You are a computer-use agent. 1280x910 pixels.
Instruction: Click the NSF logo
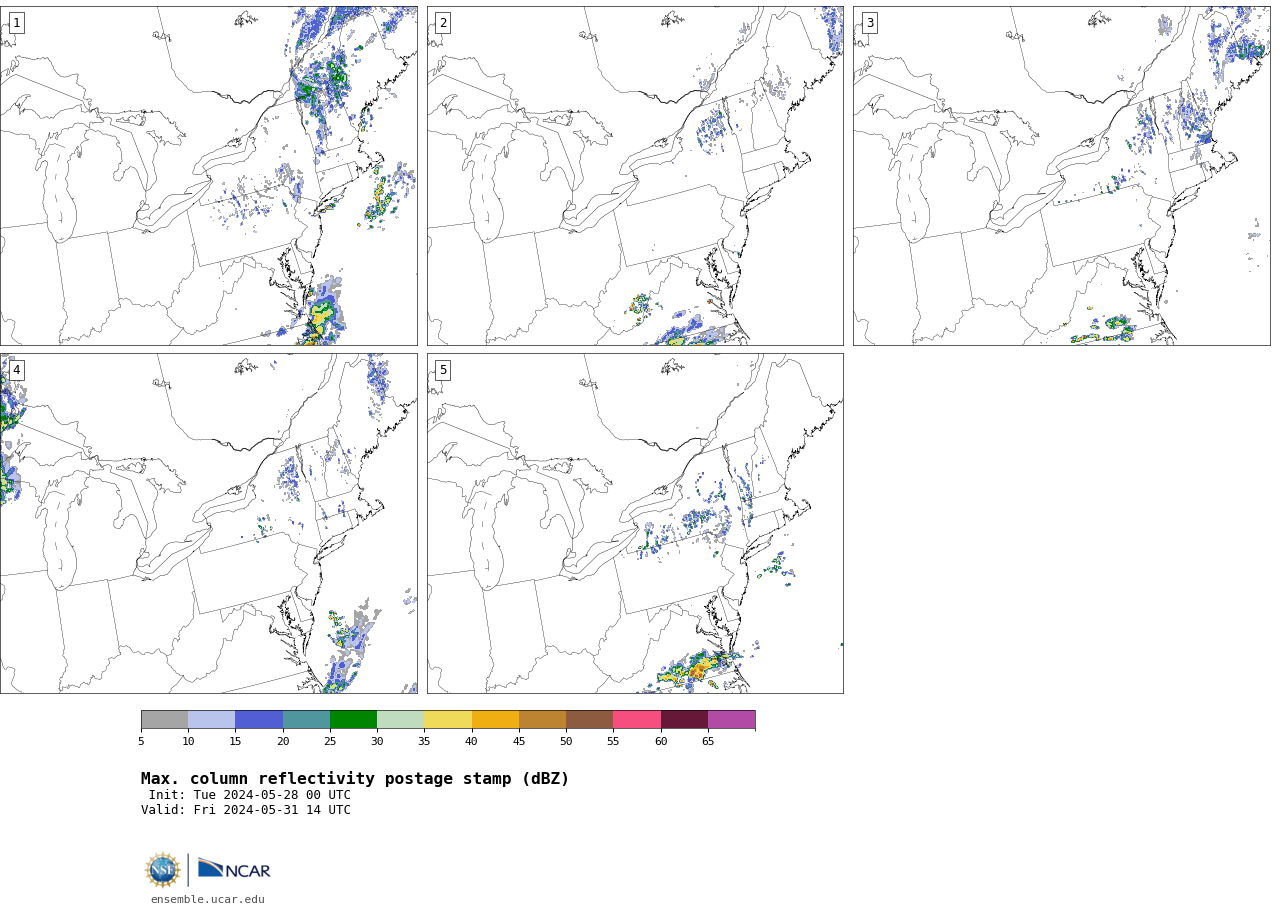tap(162, 870)
